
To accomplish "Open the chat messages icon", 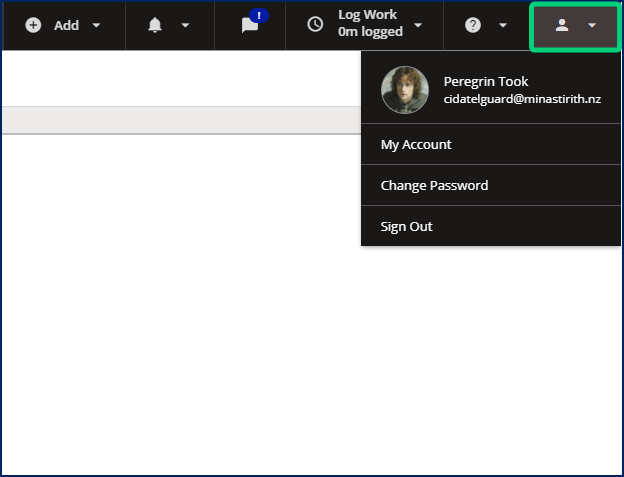I will [x=250, y=26].
